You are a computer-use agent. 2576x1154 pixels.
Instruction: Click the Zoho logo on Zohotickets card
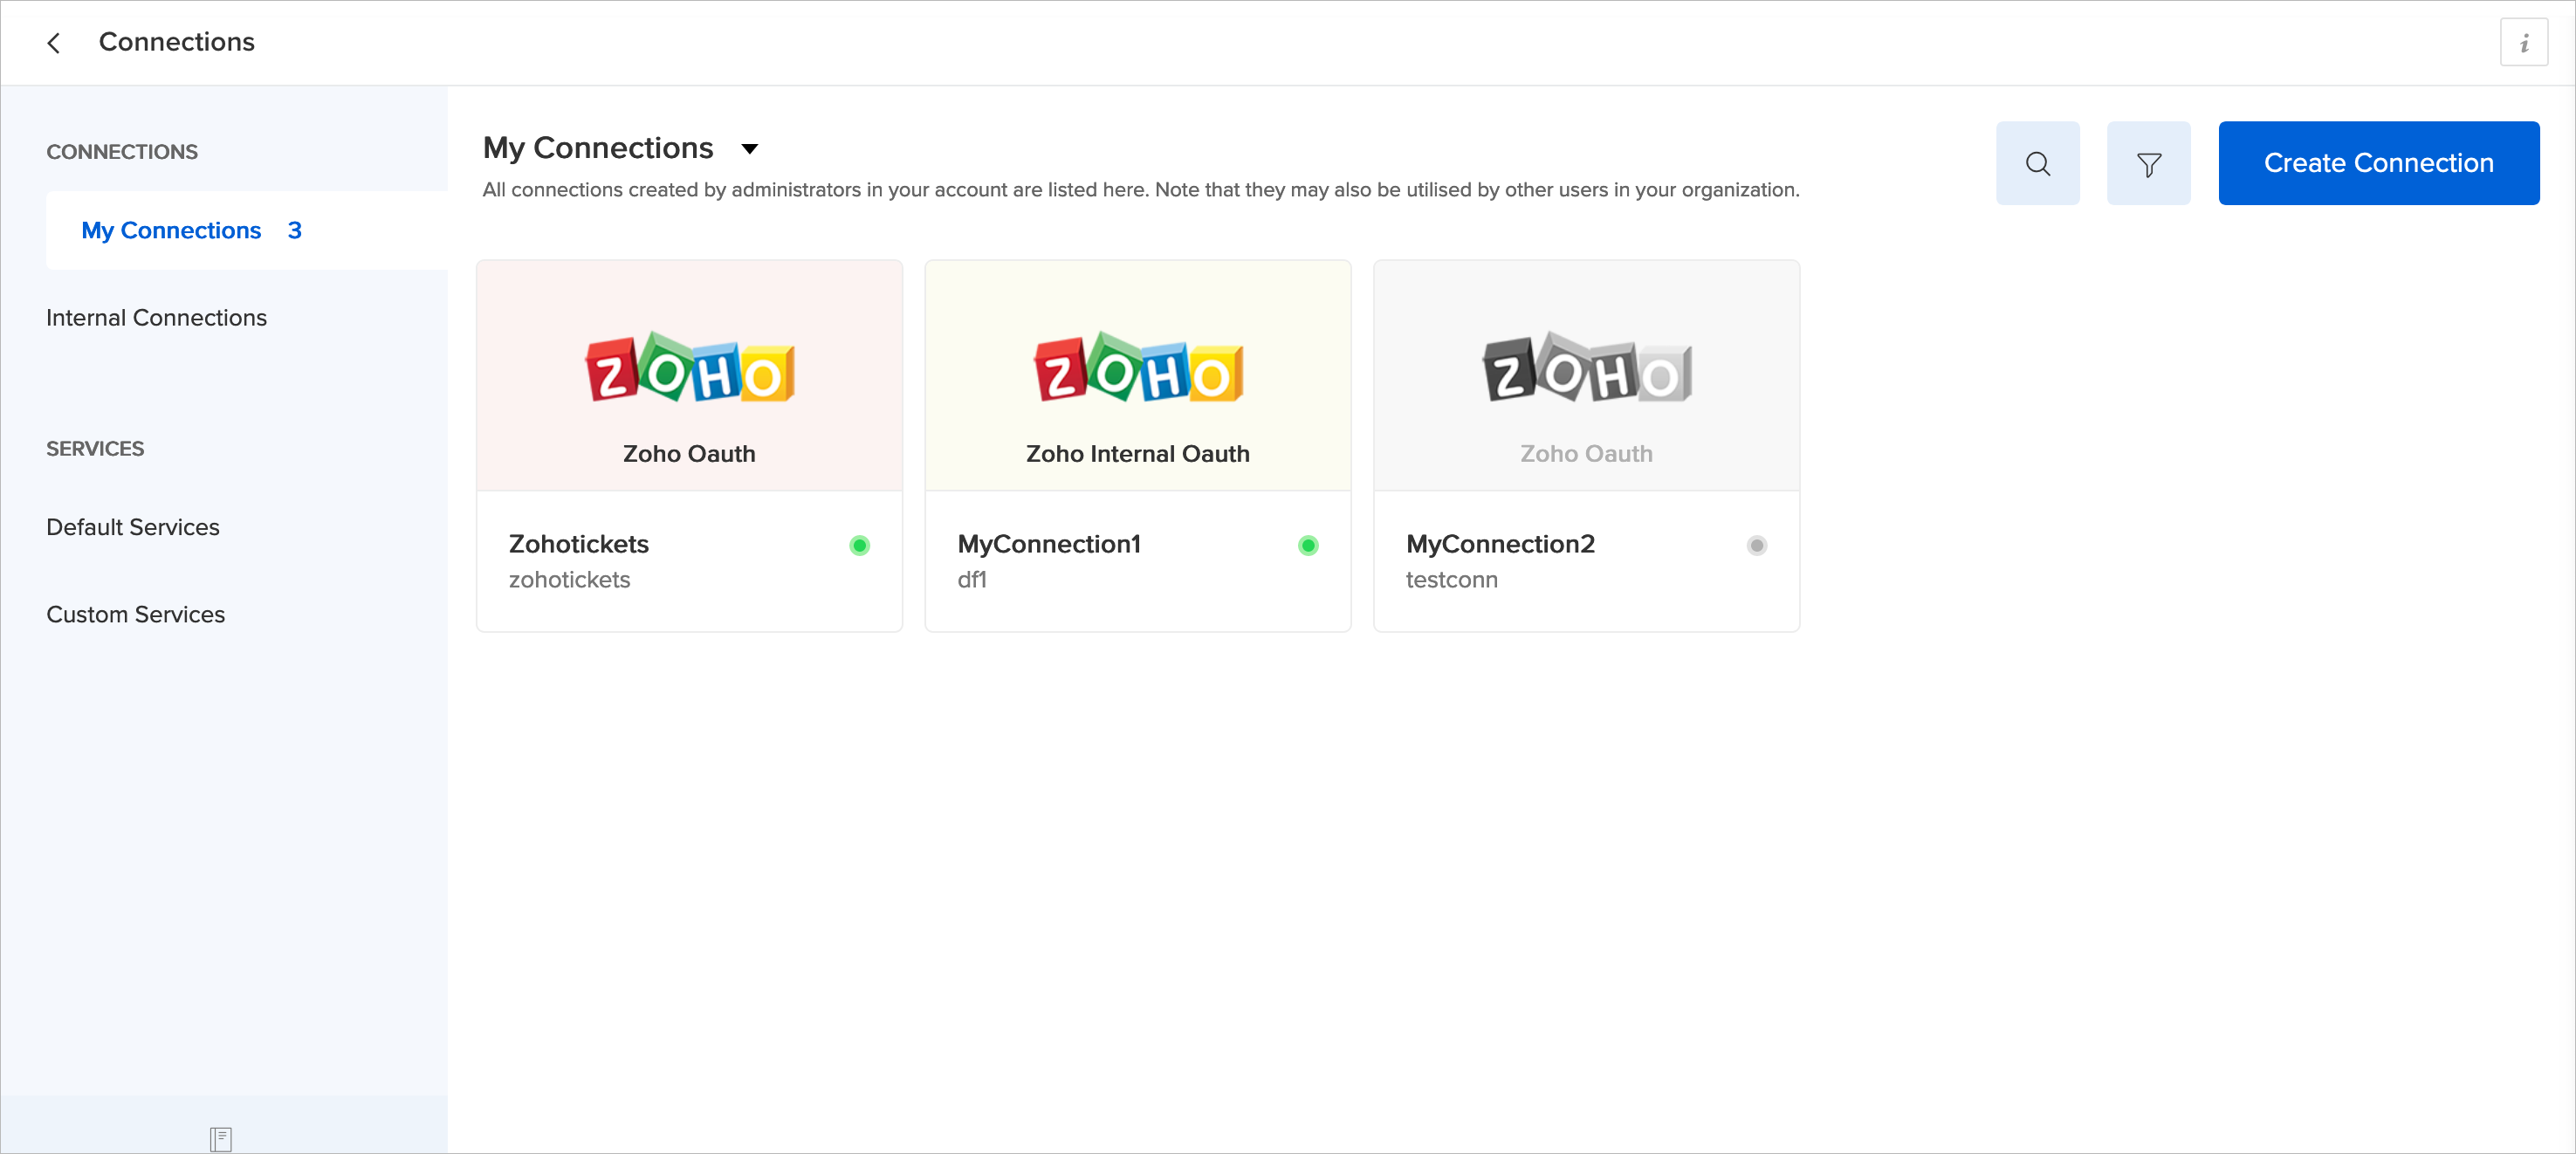(689, 368)
